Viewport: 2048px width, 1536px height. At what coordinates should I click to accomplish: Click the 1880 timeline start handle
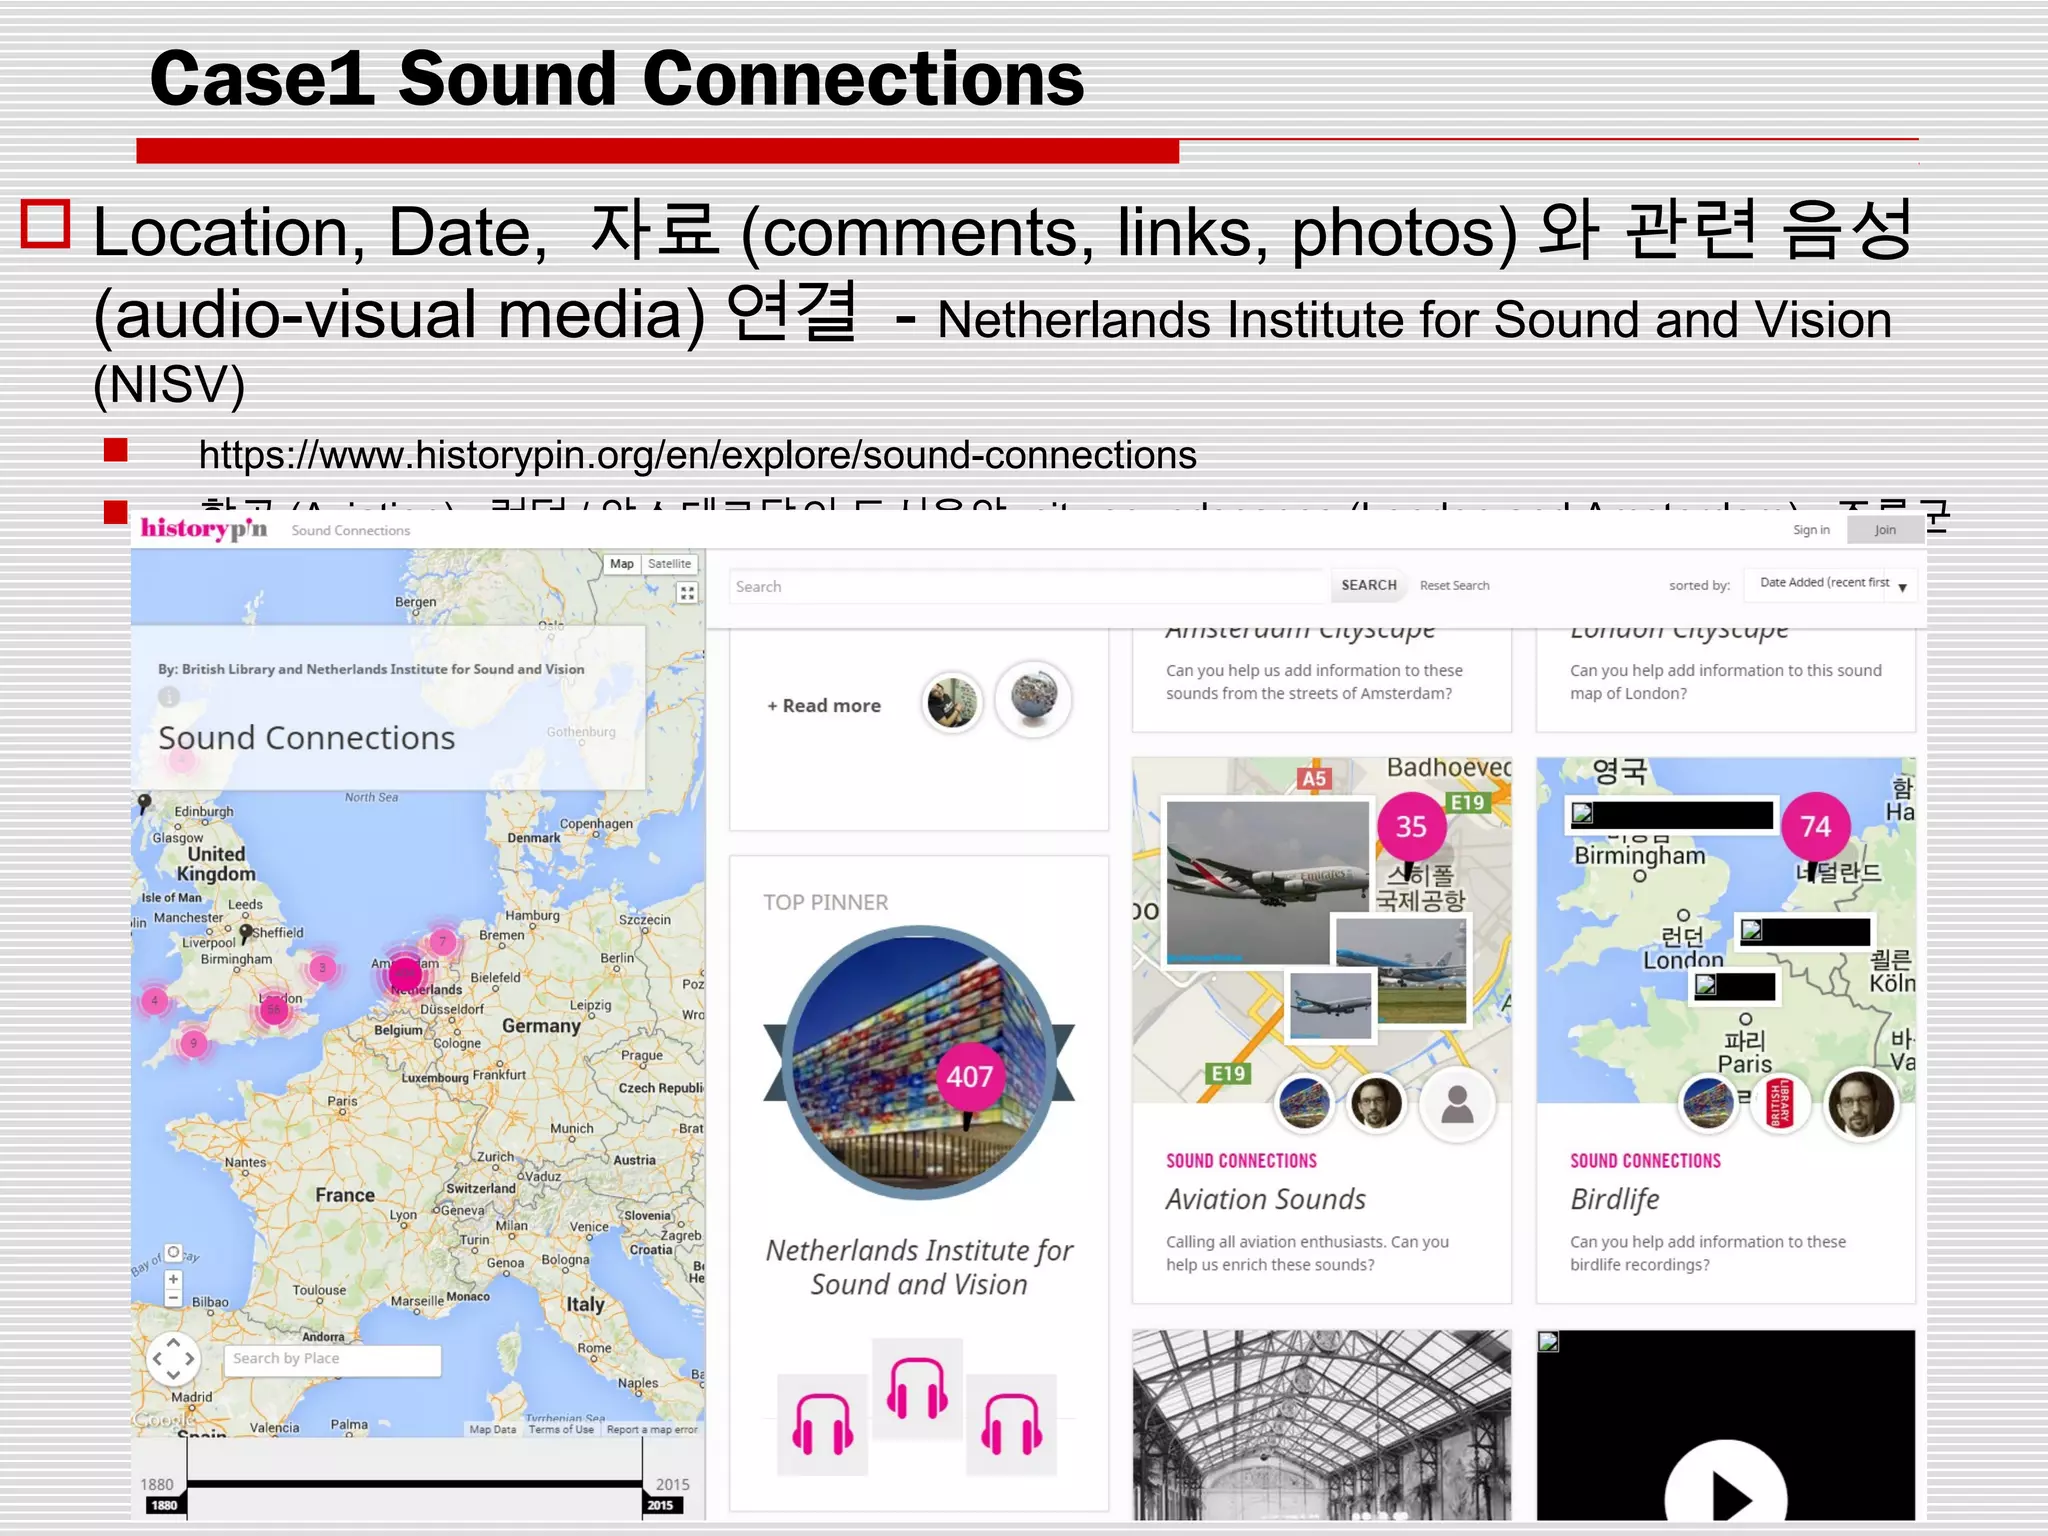pyautogui.click(x=164, y=1505)
